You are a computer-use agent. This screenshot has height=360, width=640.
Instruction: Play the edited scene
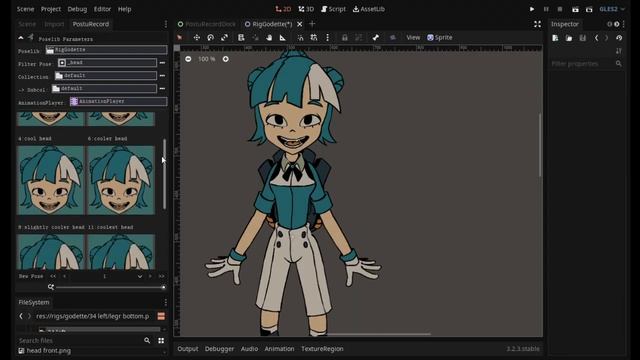(575, 9)
